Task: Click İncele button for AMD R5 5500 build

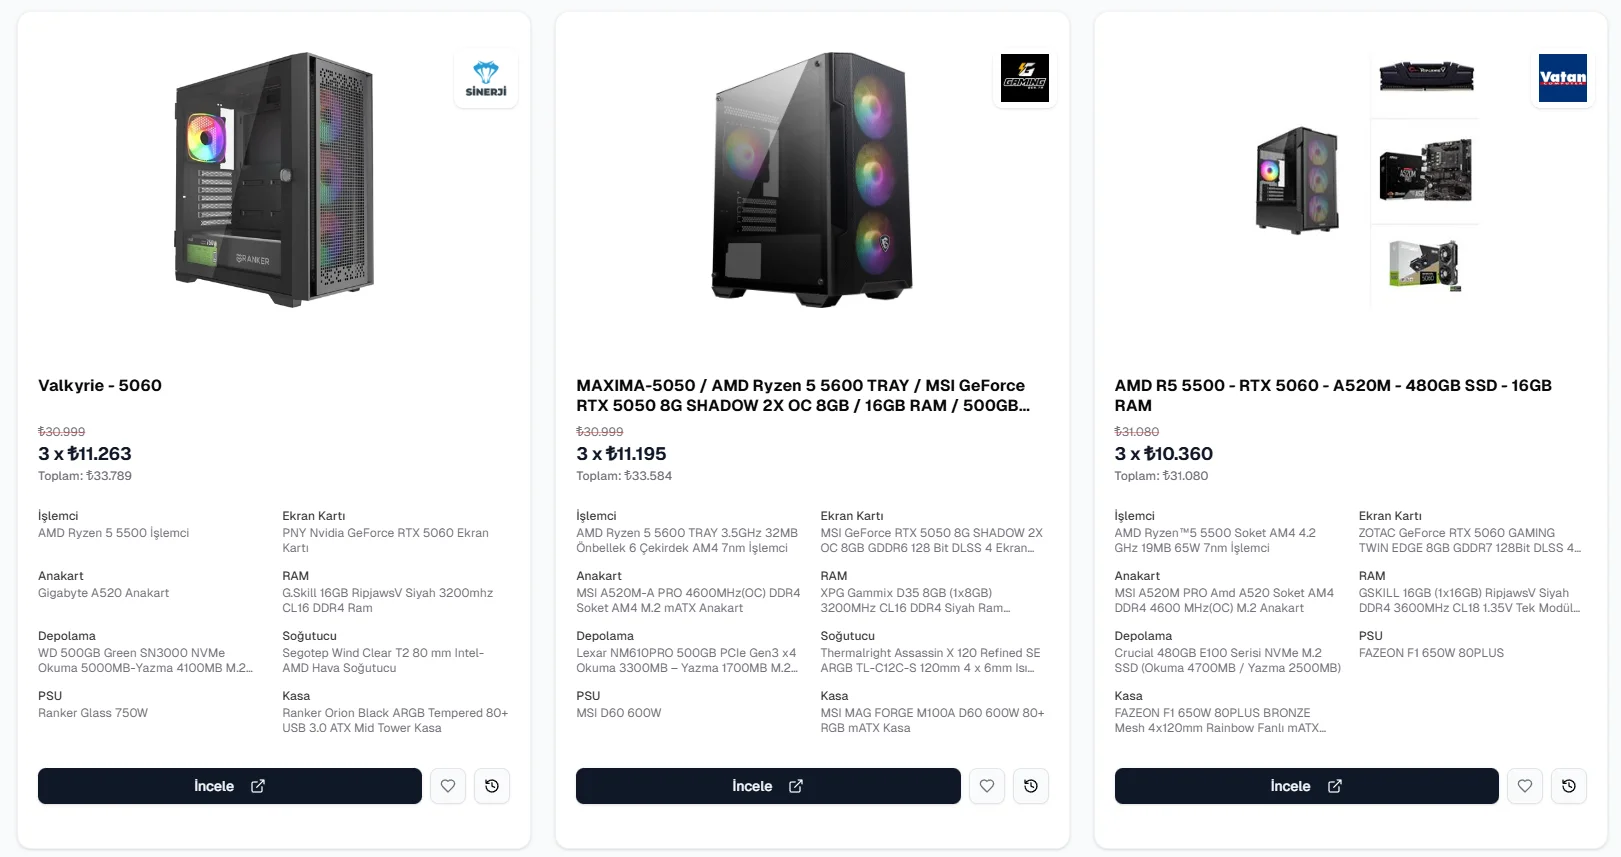Action: pyautogui.click(x=1306, y=786)
